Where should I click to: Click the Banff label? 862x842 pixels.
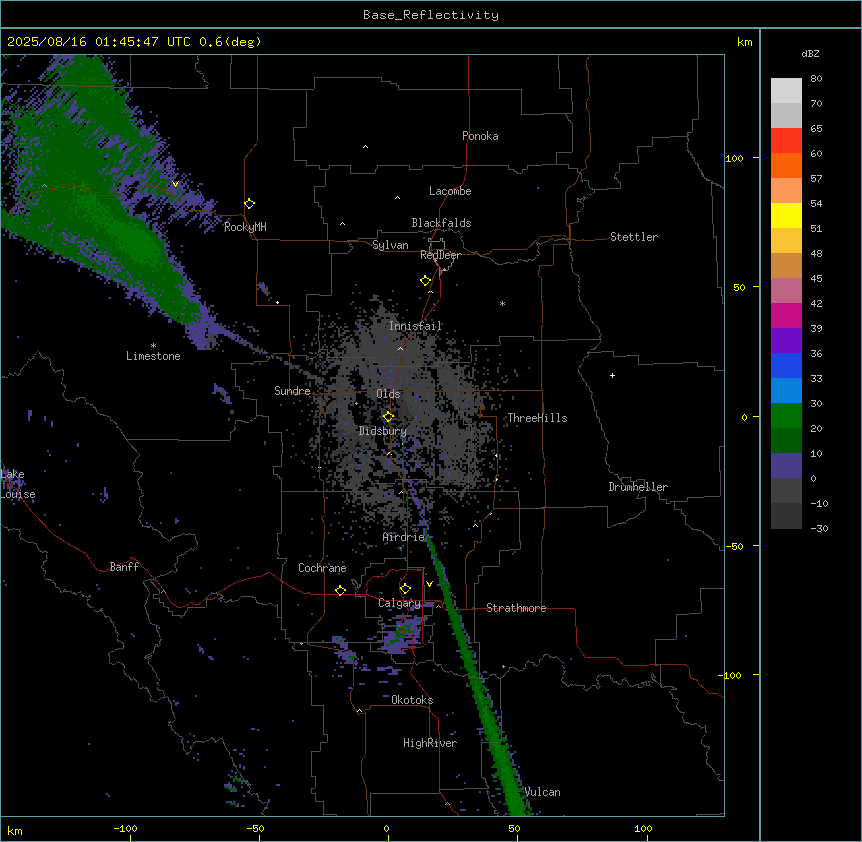pos(124,567)
